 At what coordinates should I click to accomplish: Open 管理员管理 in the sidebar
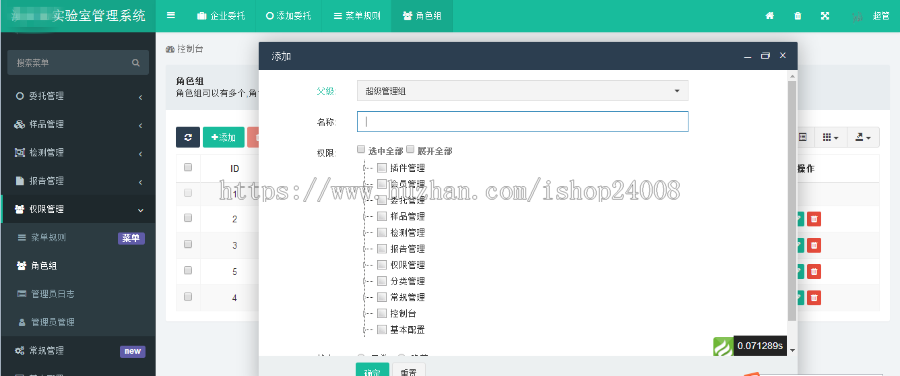point(78,322)
